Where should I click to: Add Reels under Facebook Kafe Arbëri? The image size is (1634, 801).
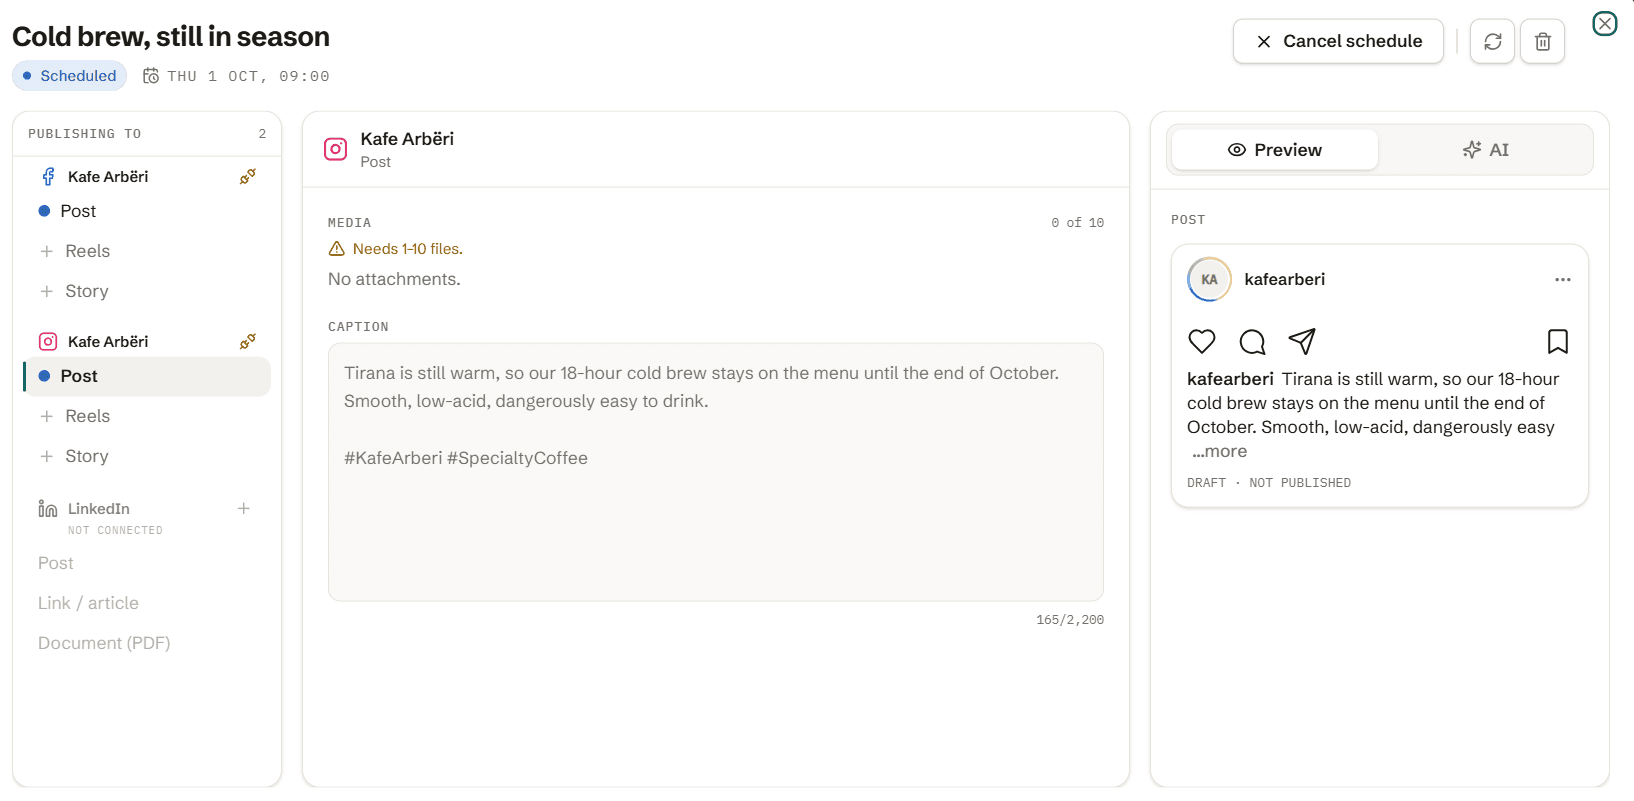point(146,251)
